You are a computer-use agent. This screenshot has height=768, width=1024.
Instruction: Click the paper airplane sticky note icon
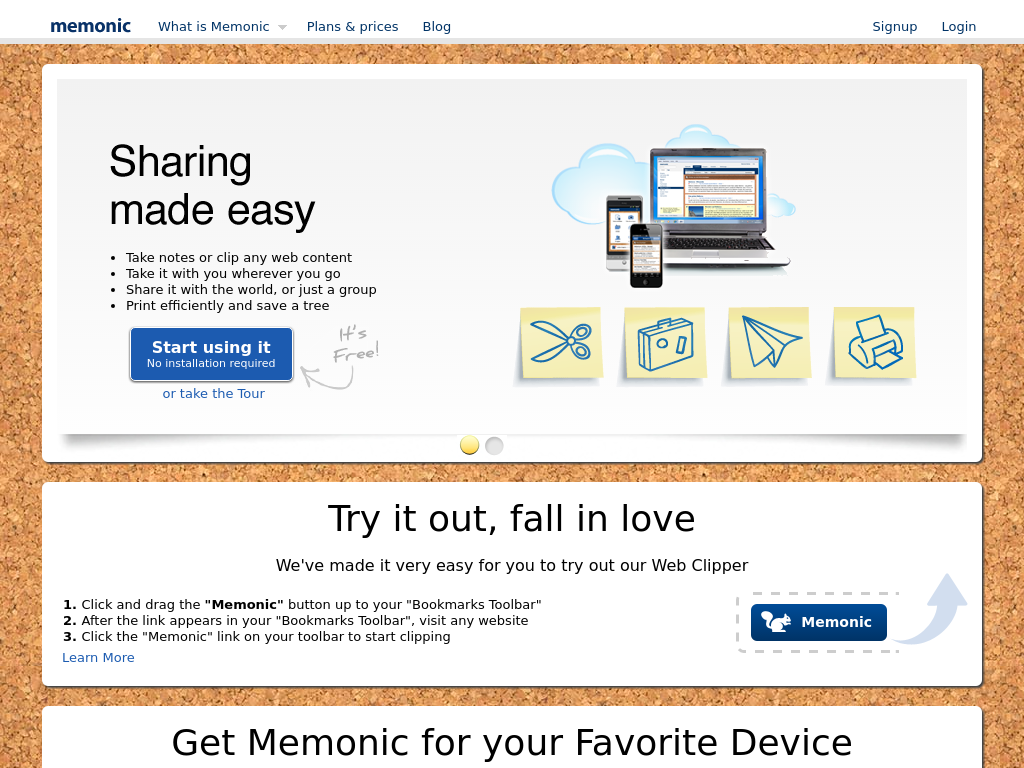pyautogui.click(x=769, y=343)
